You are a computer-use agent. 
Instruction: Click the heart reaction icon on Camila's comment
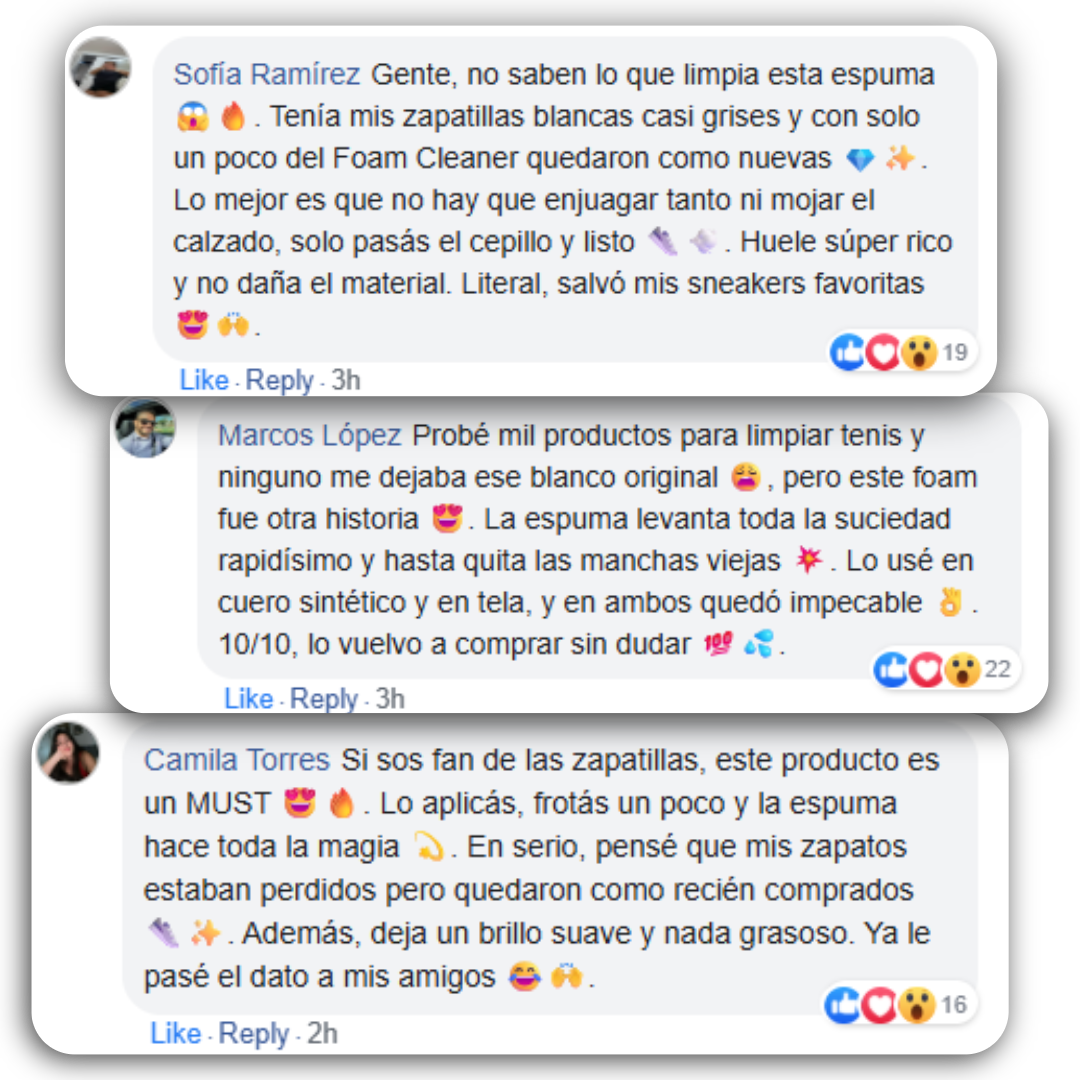pyautogui.click(x=880, y=1005)
